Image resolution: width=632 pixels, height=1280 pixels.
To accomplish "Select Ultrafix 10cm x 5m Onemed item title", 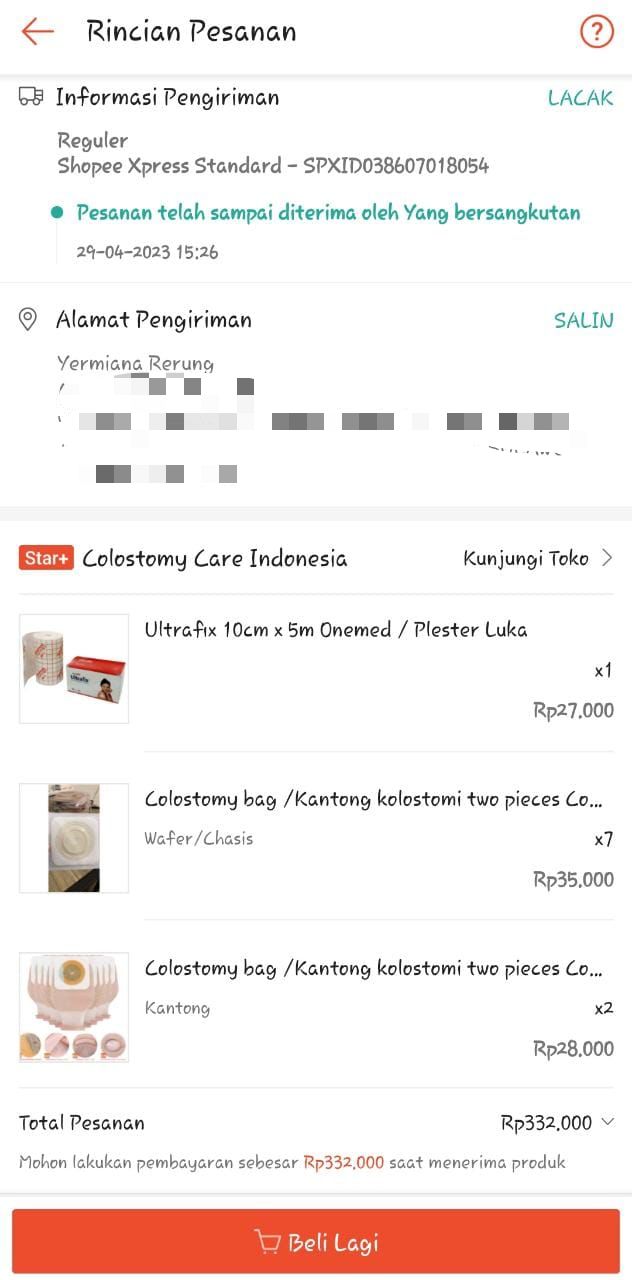I will click(336, 630).
